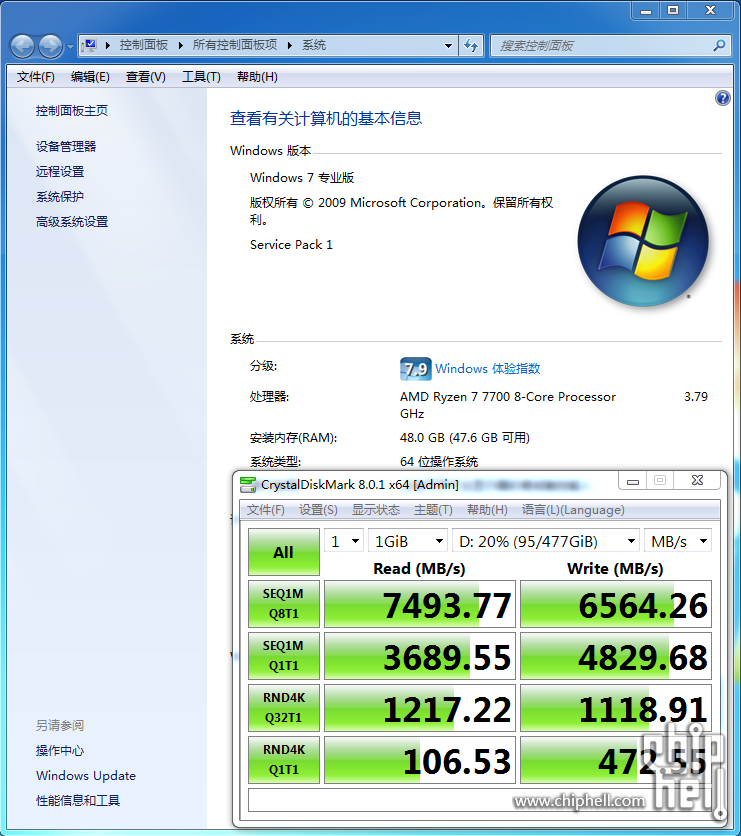
Task: Run the SEQ1M Q8T1 test
Action: coord(284,604)
